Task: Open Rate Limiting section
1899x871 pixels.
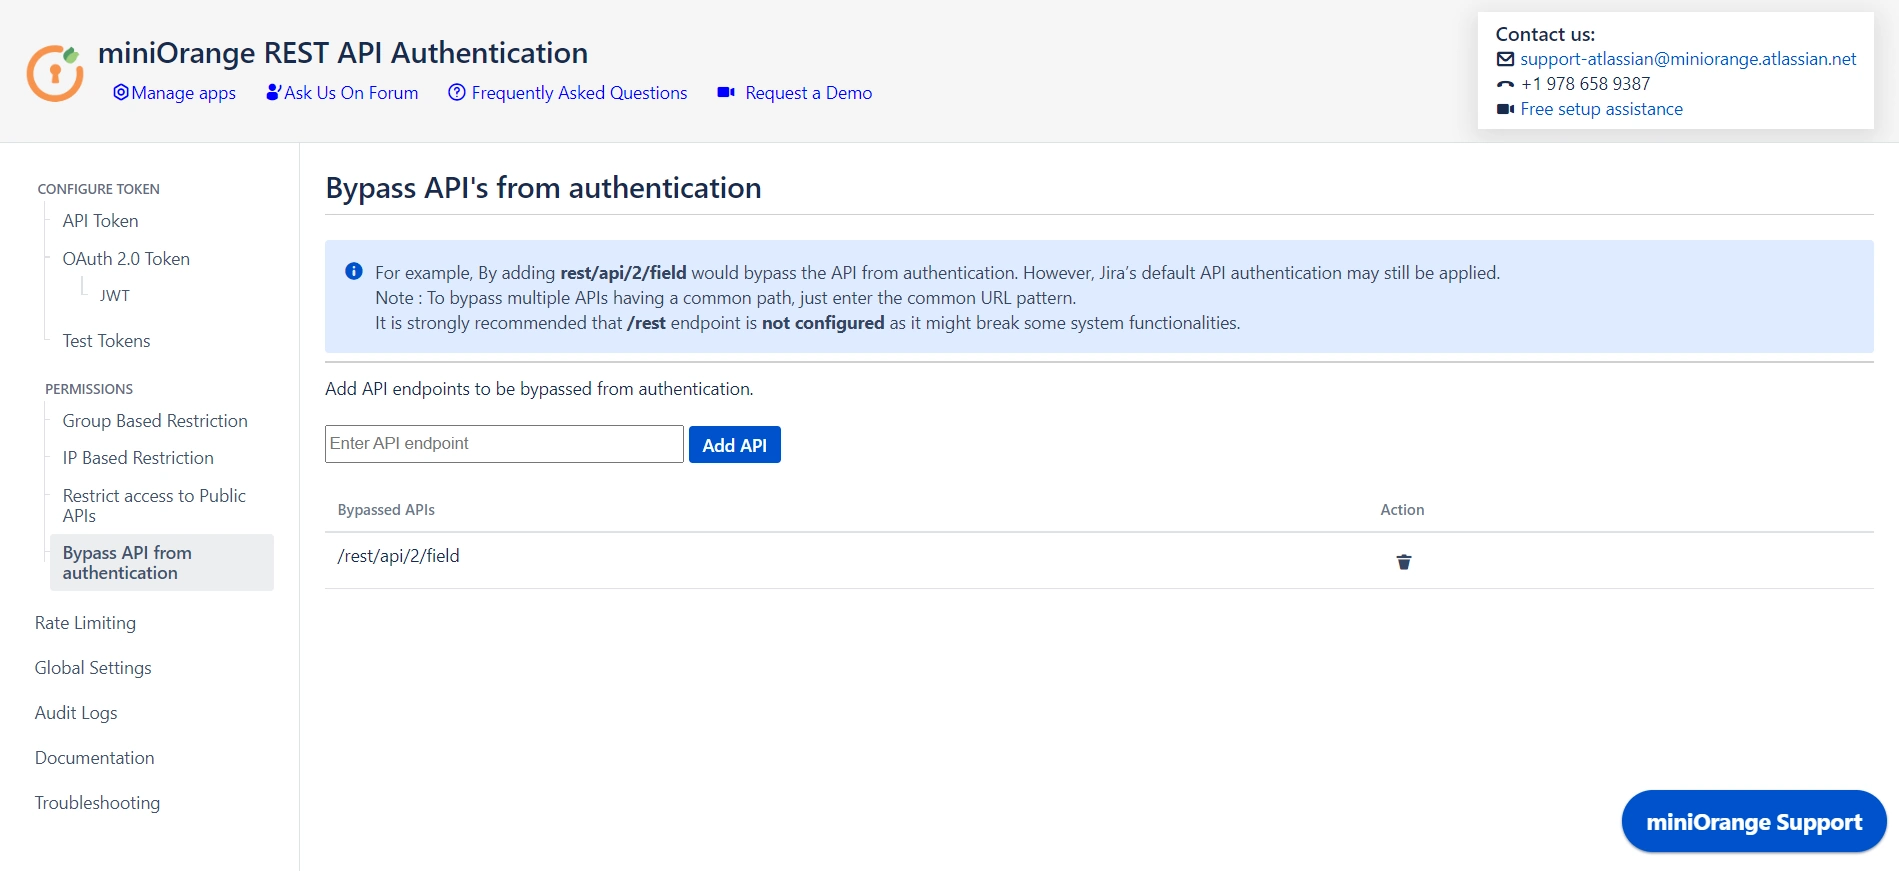Action: point(85,623)
